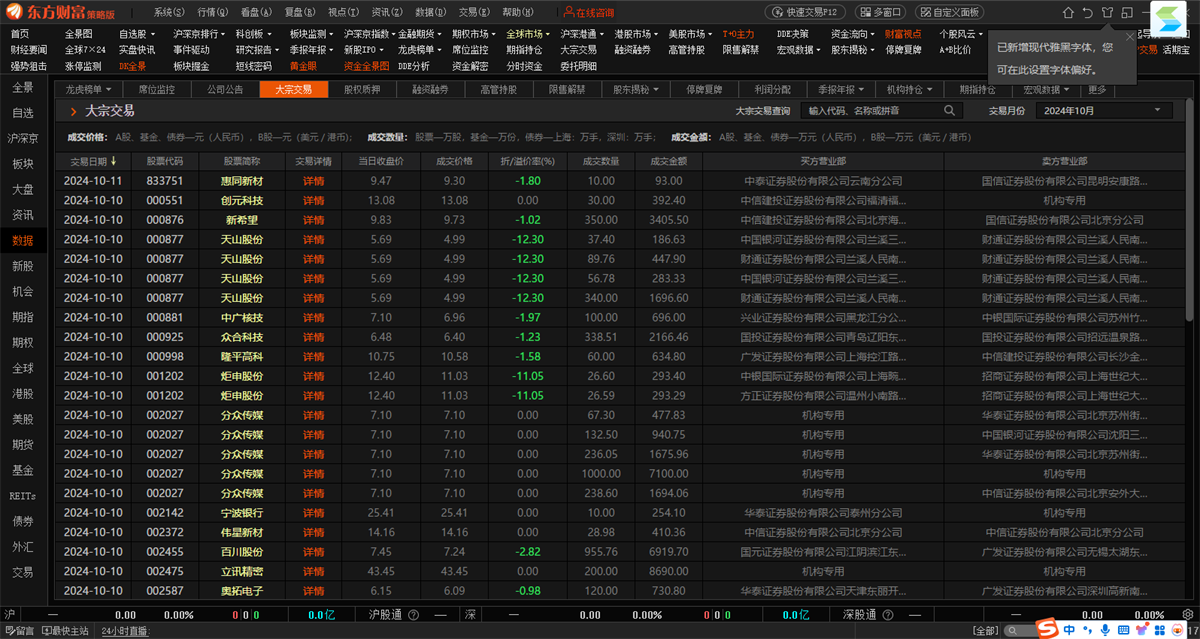Click the back arrow icon in title bar
The width and height of the screenshot is (1200, 639).
[1087, 13]
